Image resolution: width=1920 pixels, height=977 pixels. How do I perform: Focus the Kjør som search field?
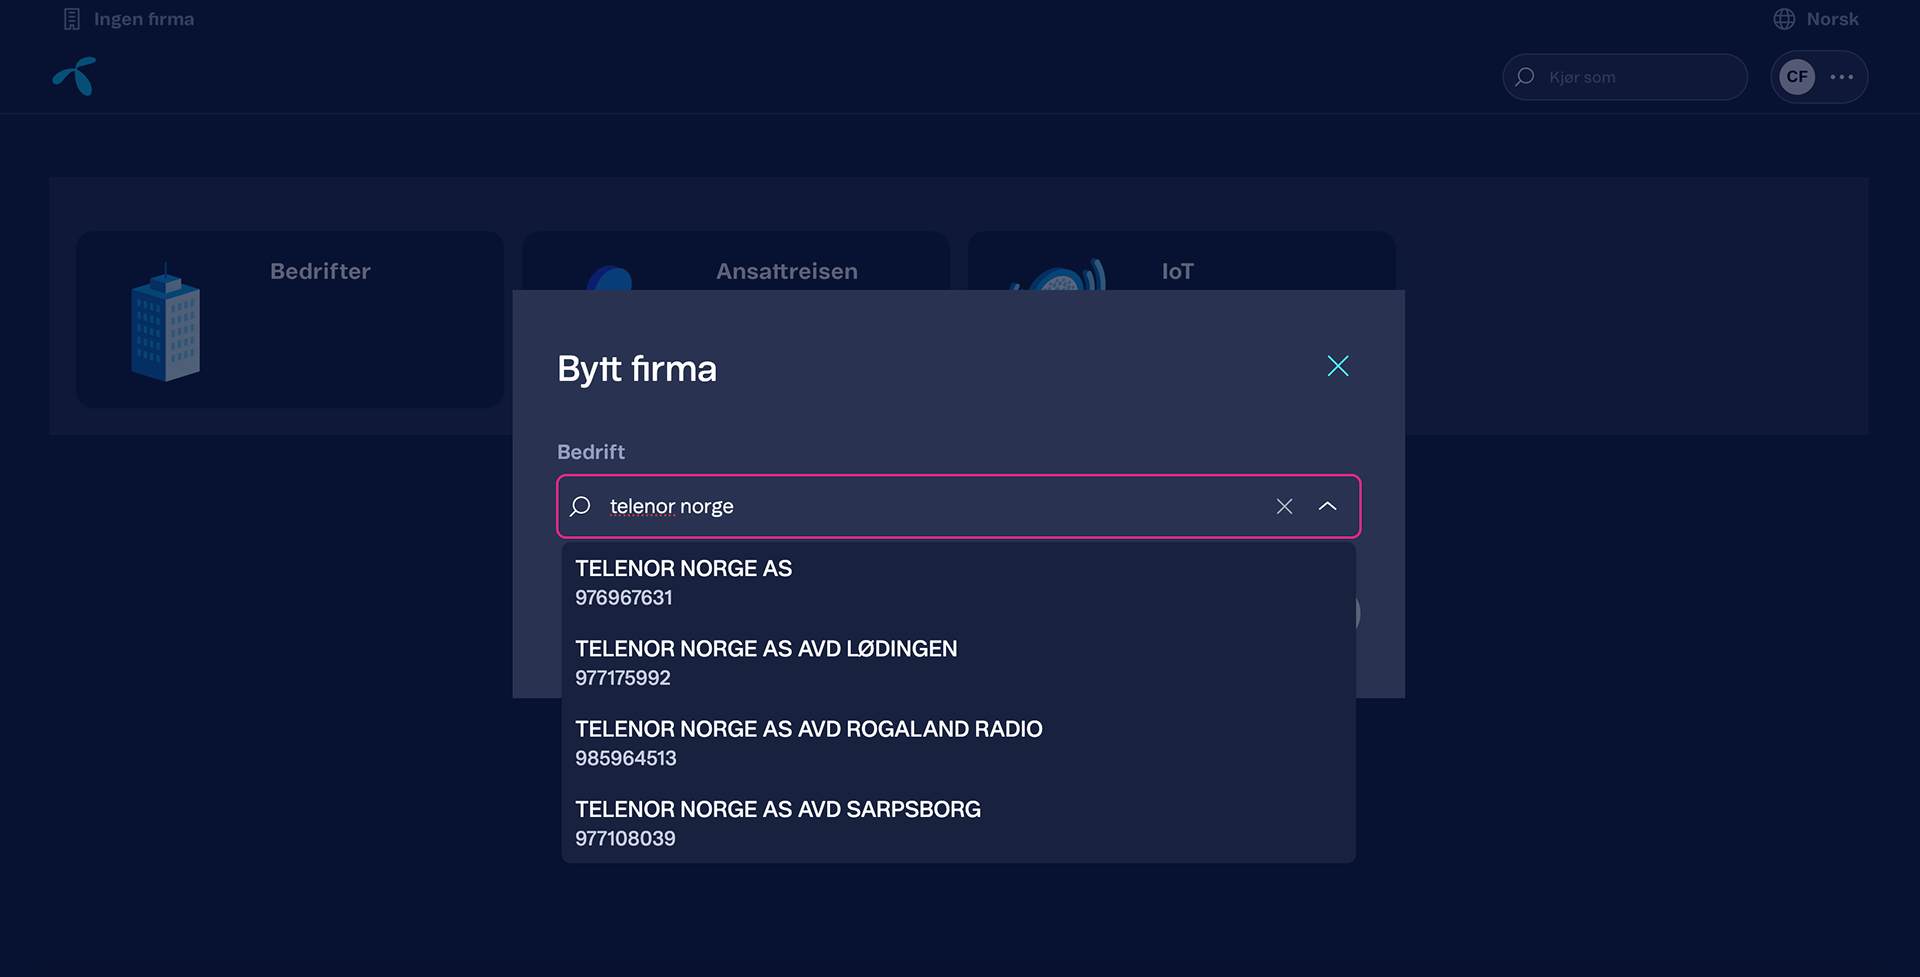1625,77
